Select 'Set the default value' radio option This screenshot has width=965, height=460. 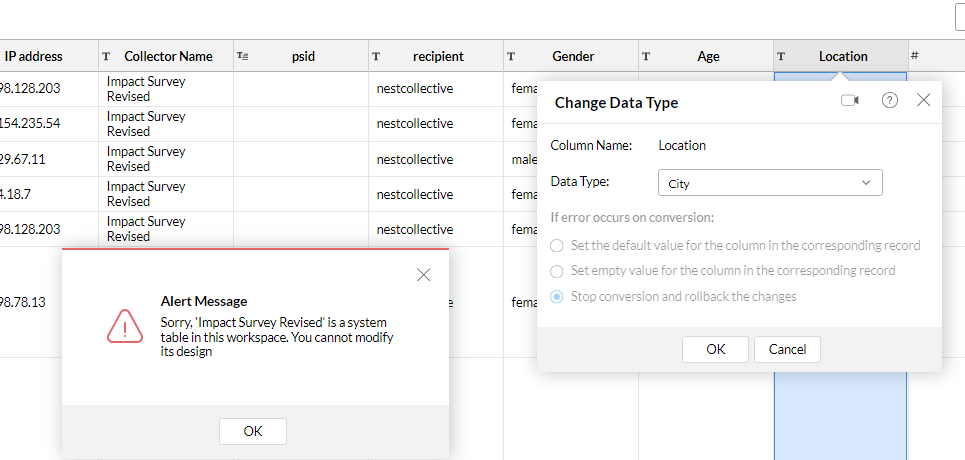[557, 245]
